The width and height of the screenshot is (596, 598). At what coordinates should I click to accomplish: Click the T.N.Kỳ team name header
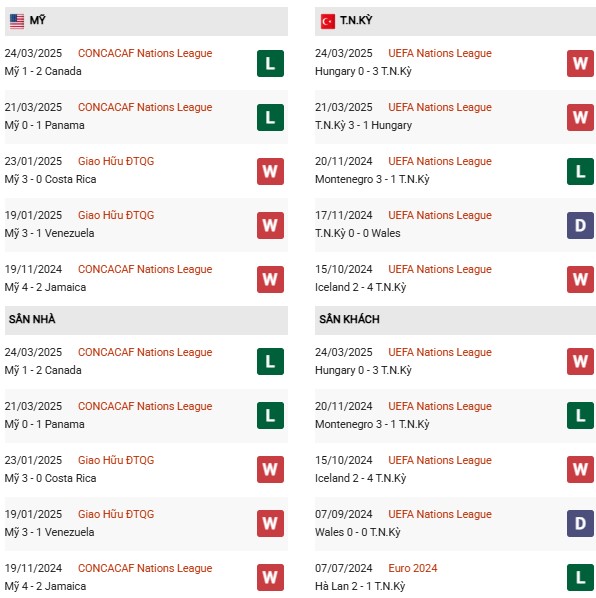[x=356, y=20]
